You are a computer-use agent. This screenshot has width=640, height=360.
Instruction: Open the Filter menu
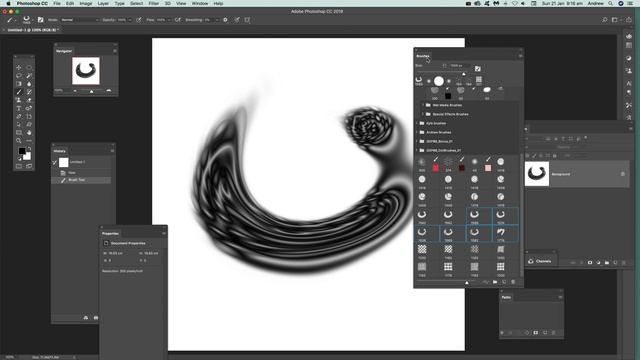[153, 3]
